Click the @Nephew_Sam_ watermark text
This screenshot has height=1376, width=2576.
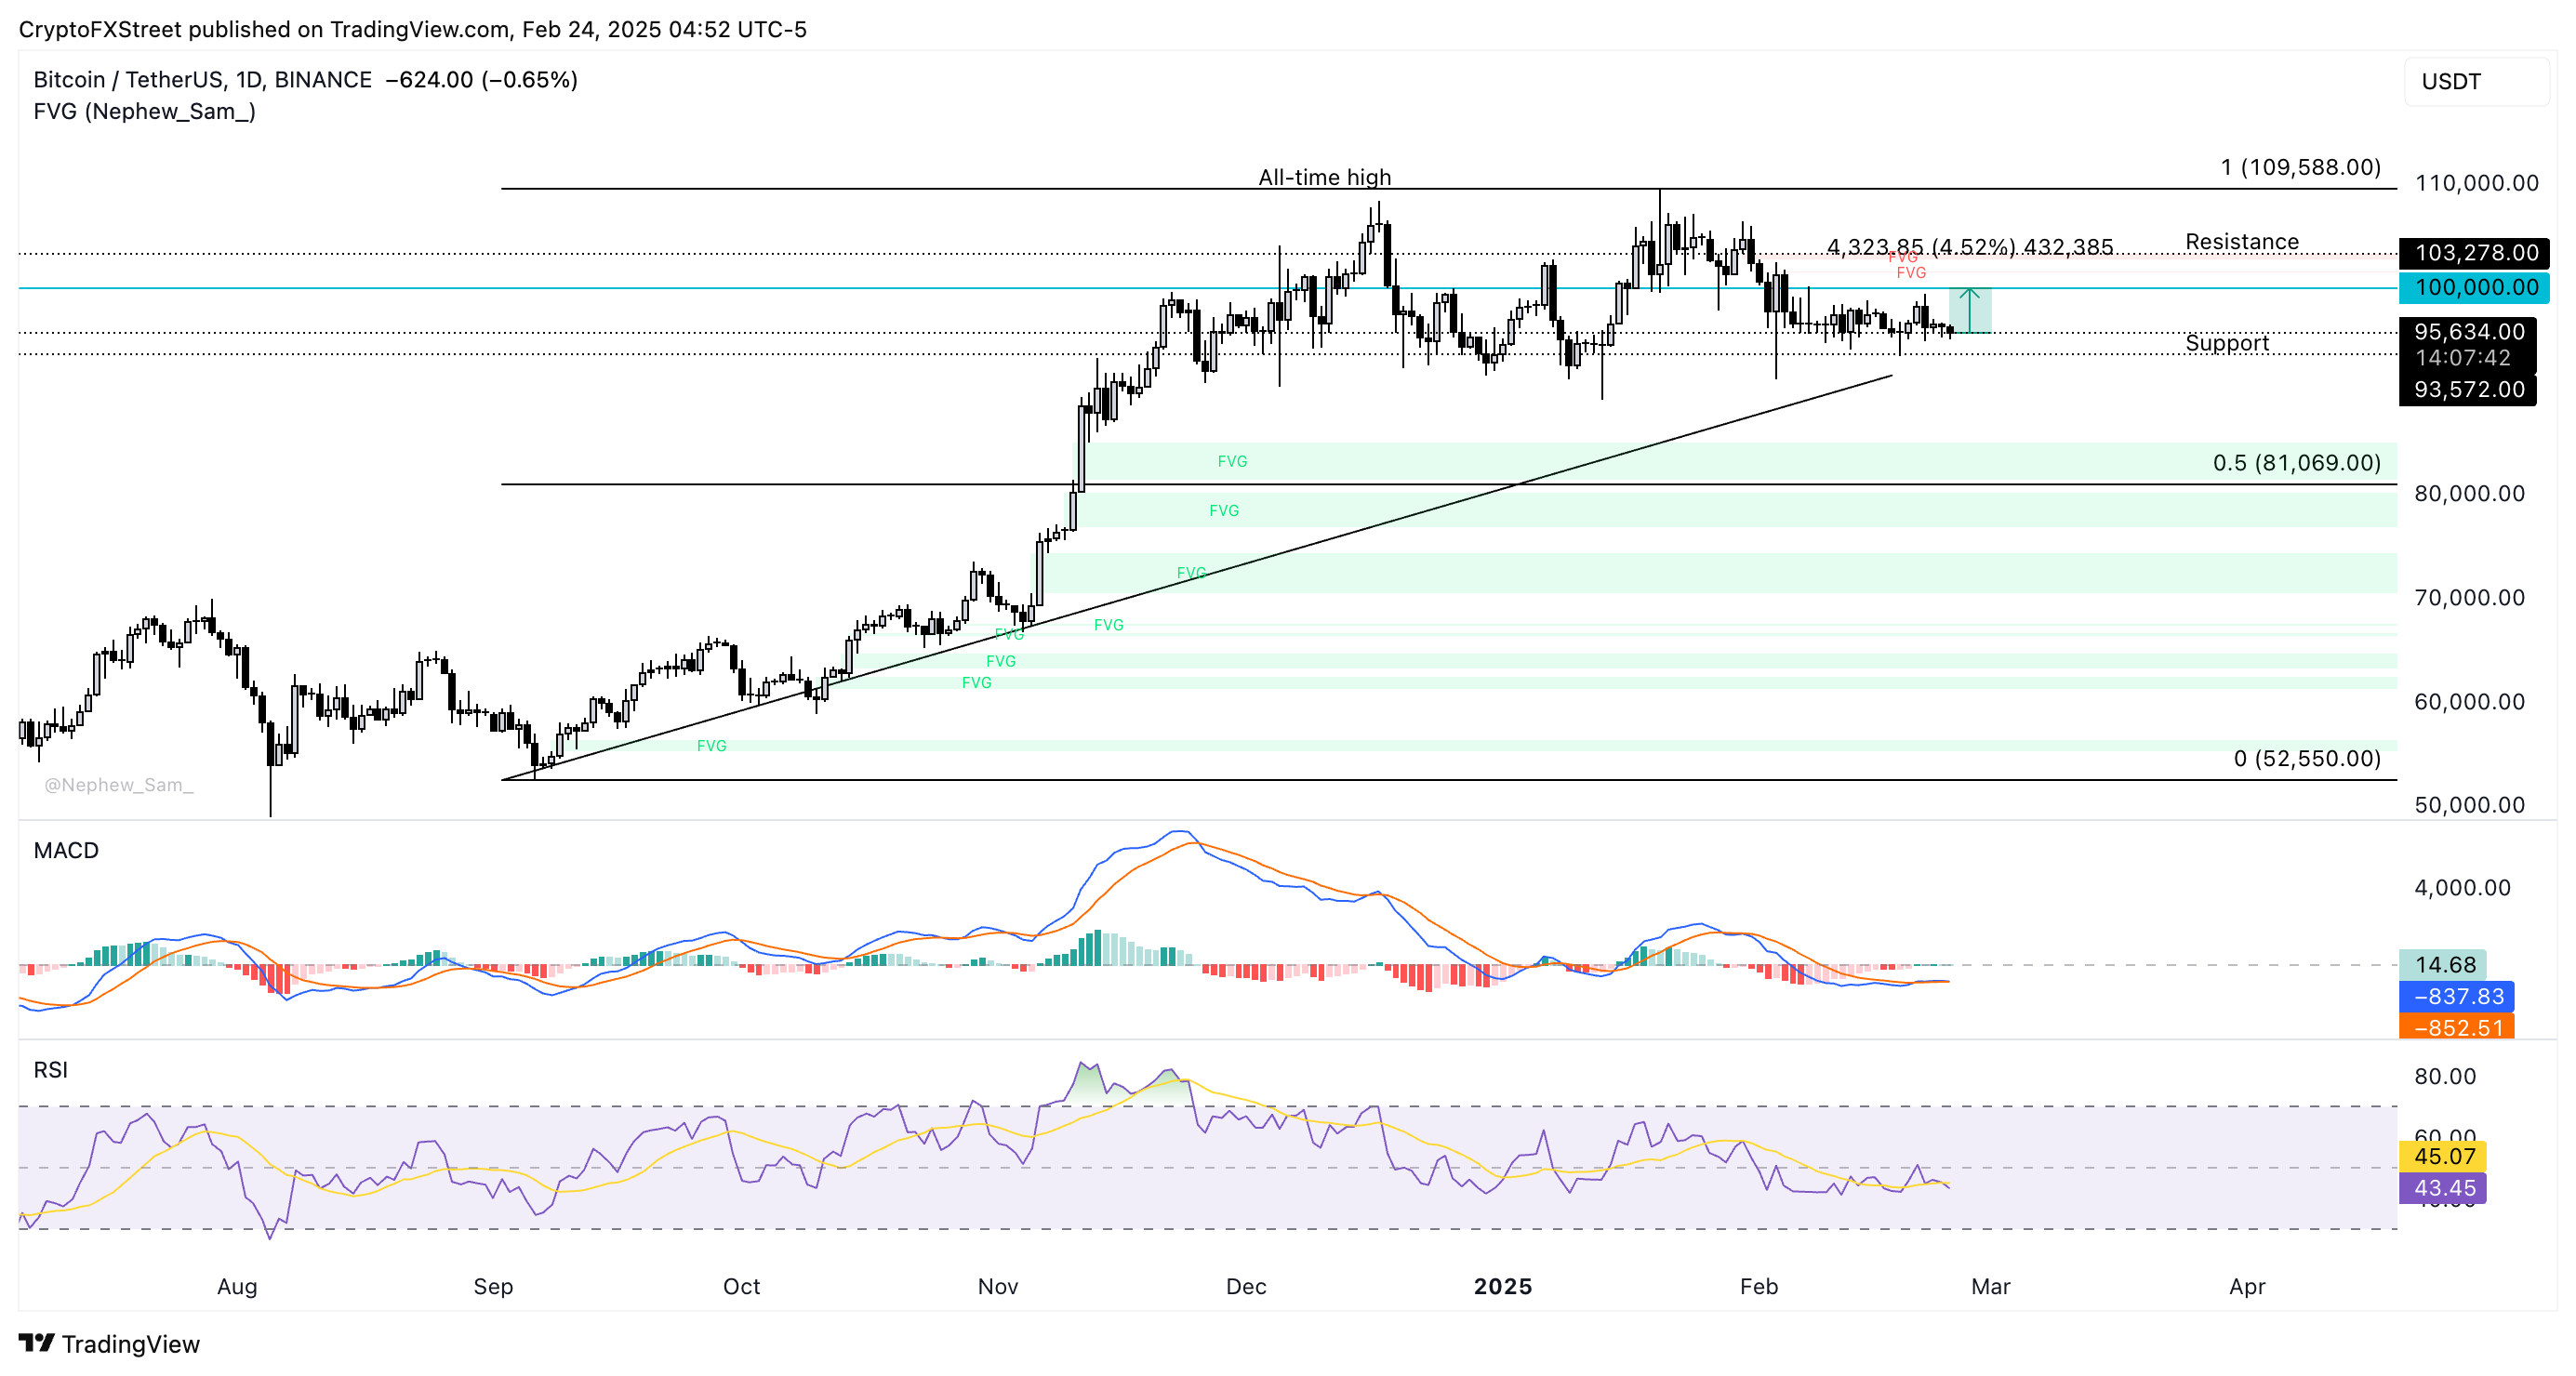click(x=119, y=785)
